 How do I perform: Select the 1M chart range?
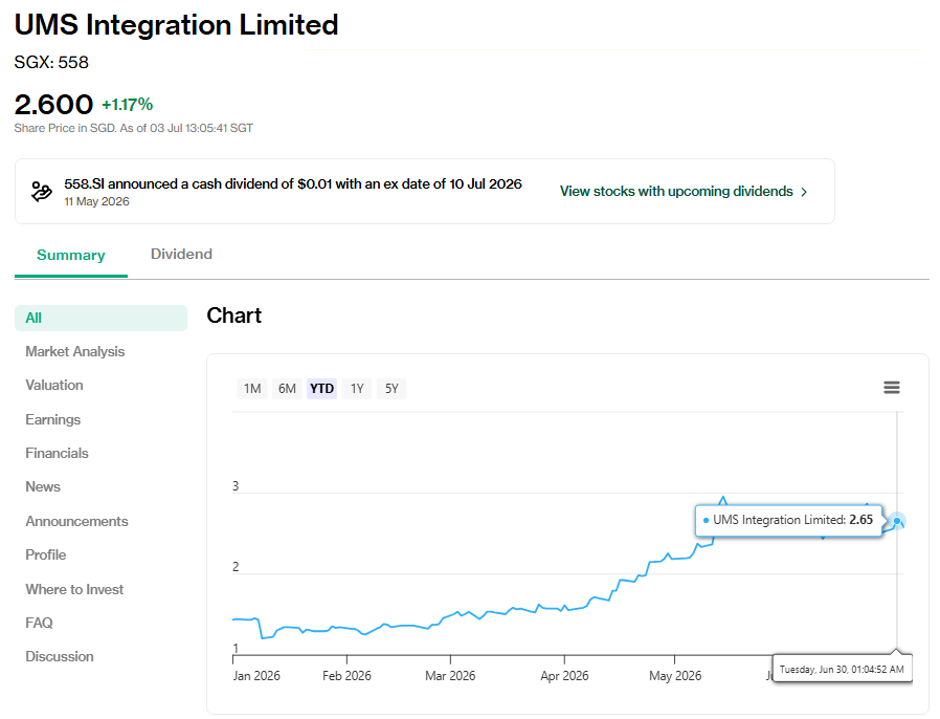pyautogui.click(x=252, y=389)
